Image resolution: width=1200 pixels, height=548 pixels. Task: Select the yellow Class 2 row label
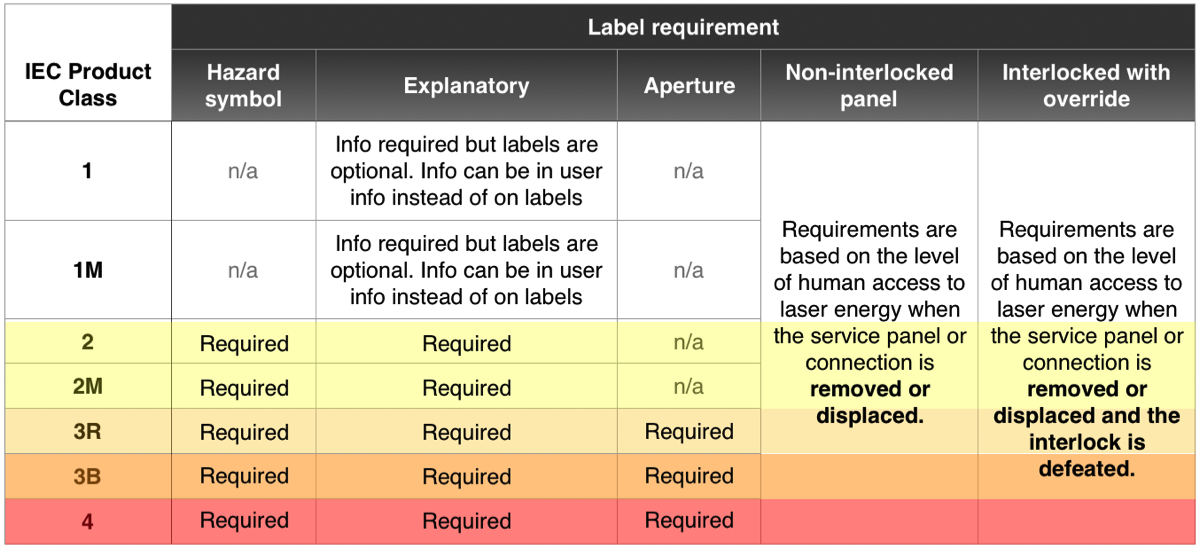(x=87, y=342)
